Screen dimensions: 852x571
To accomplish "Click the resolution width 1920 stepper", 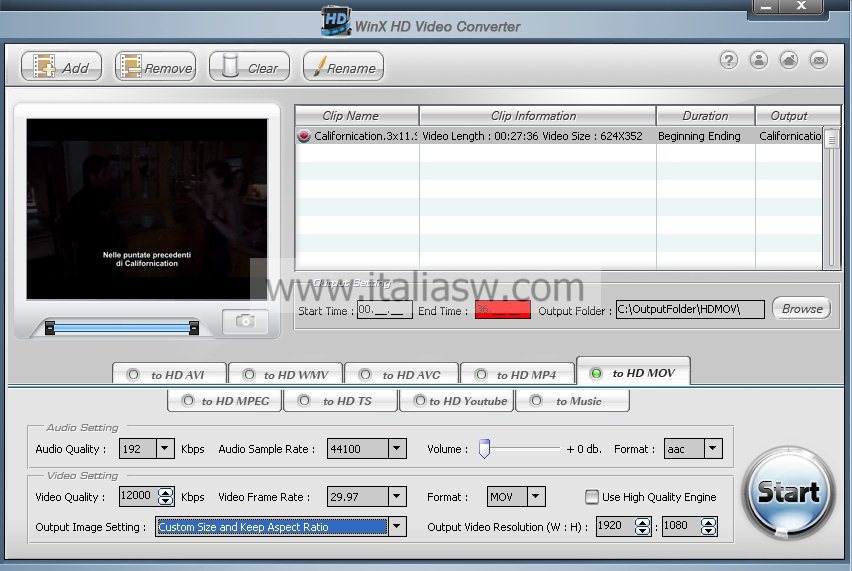I will coord(643,526).
